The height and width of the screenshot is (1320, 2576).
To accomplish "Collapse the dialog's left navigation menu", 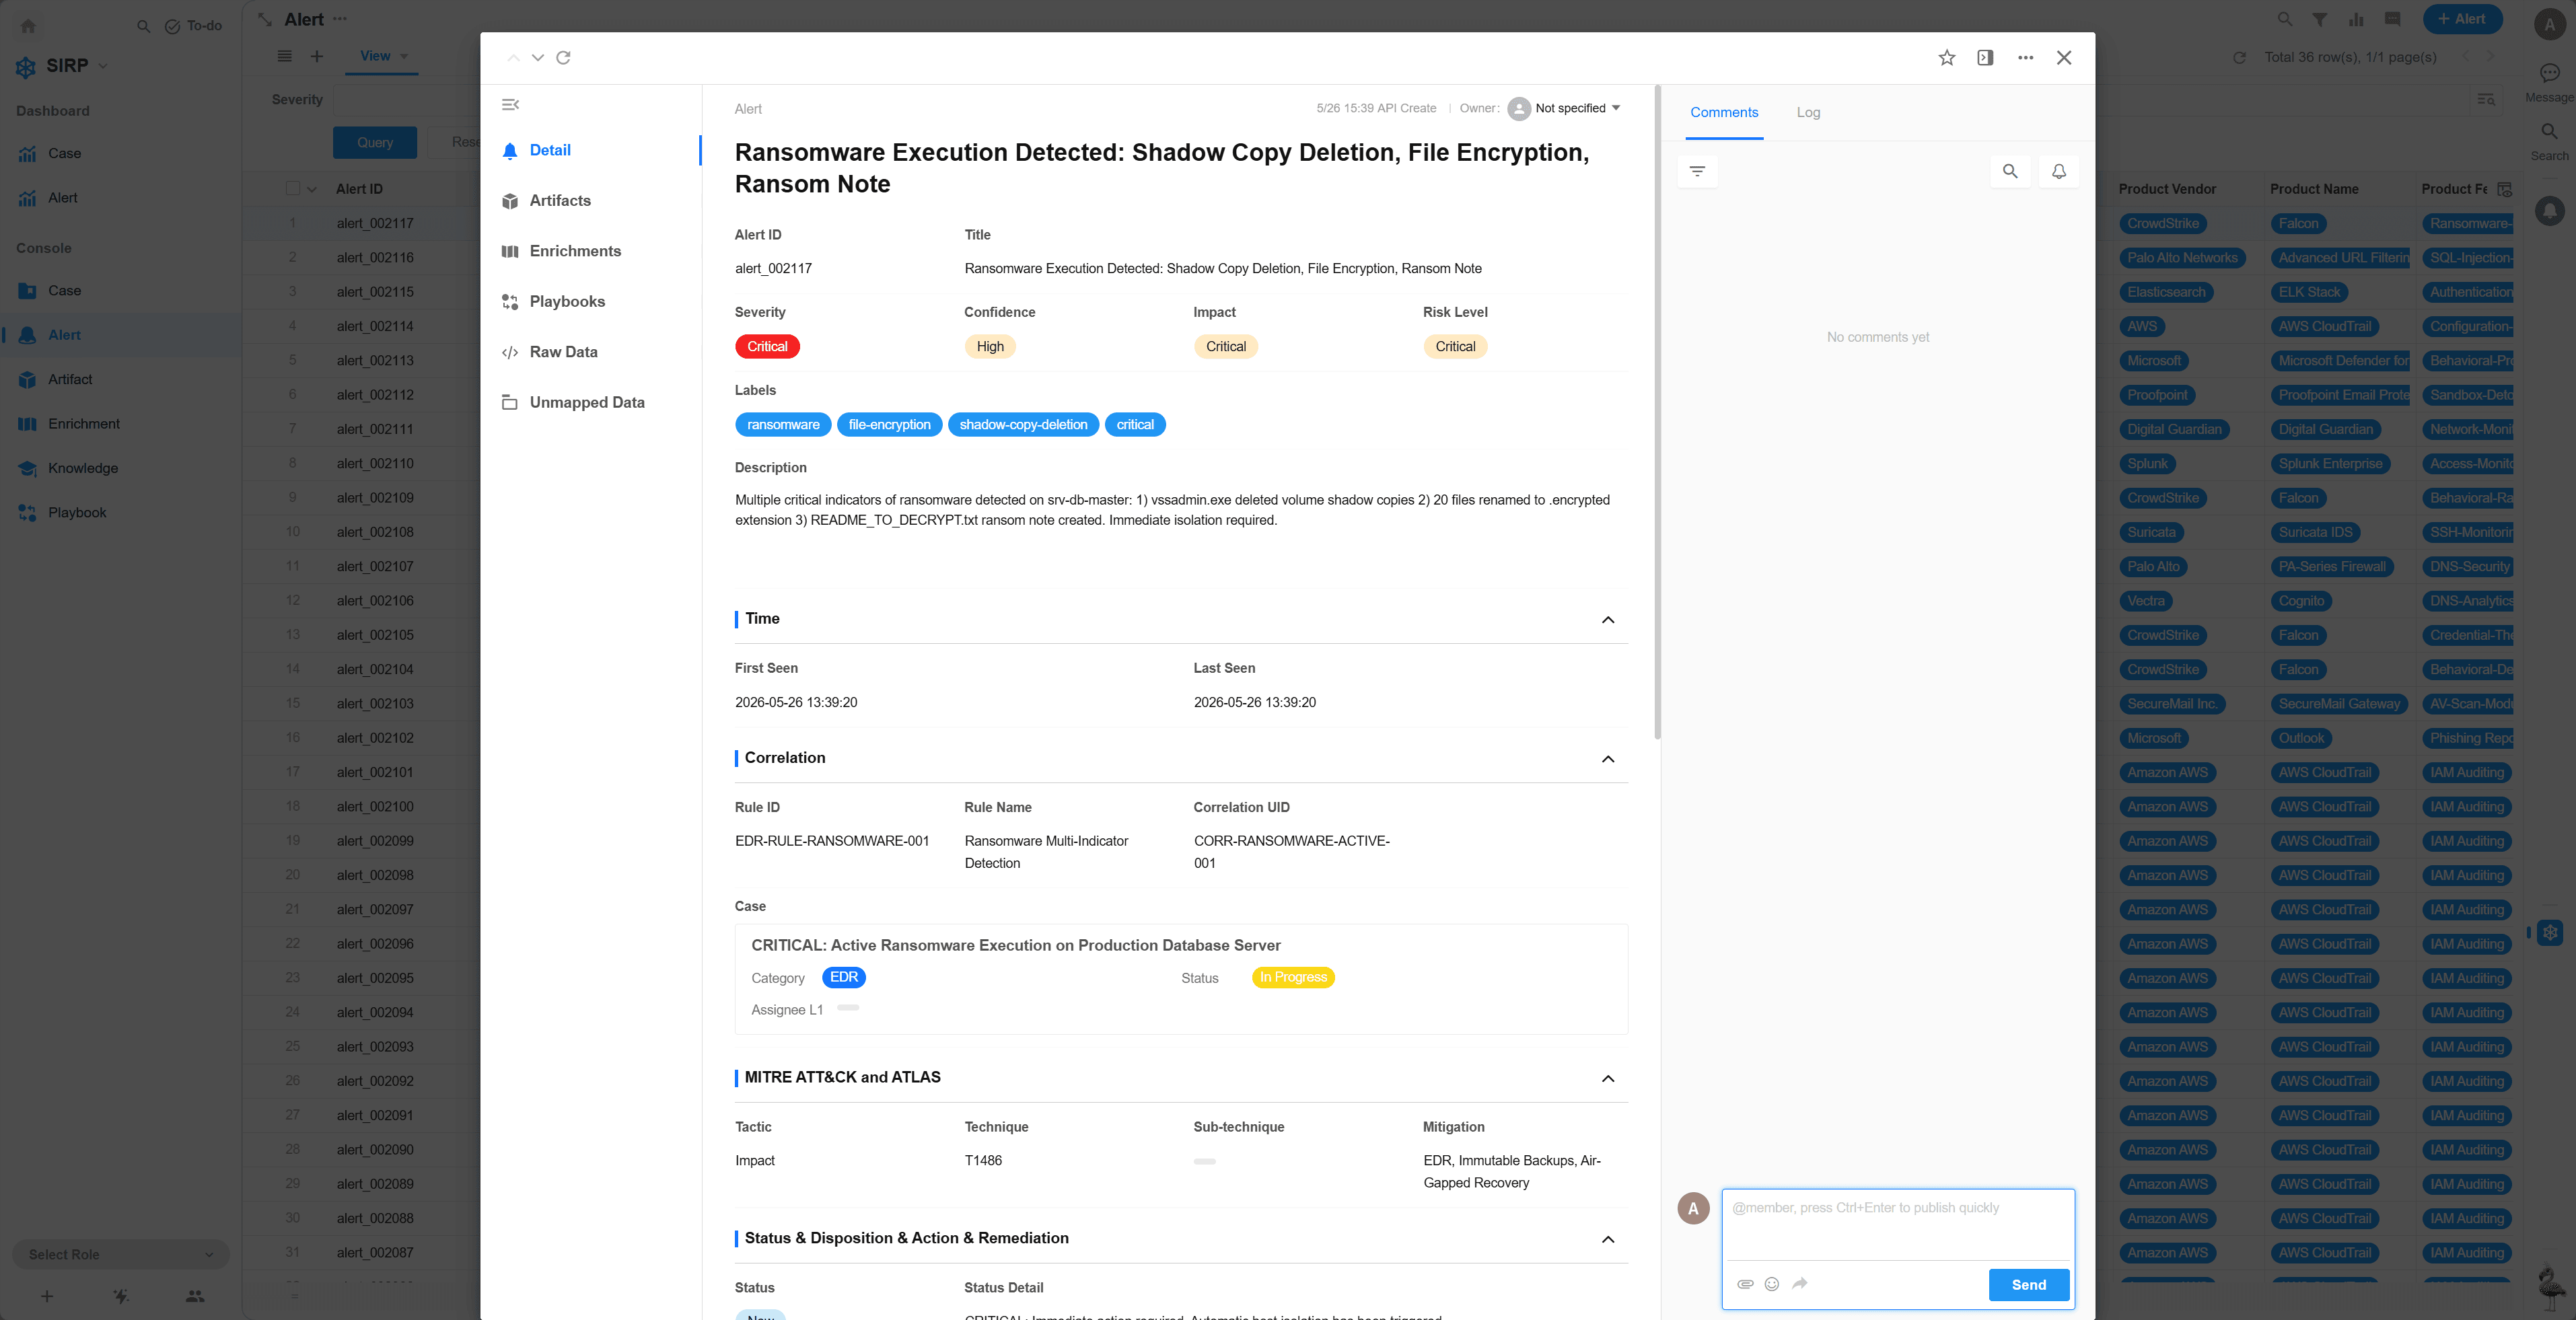I will coord(510,105).
